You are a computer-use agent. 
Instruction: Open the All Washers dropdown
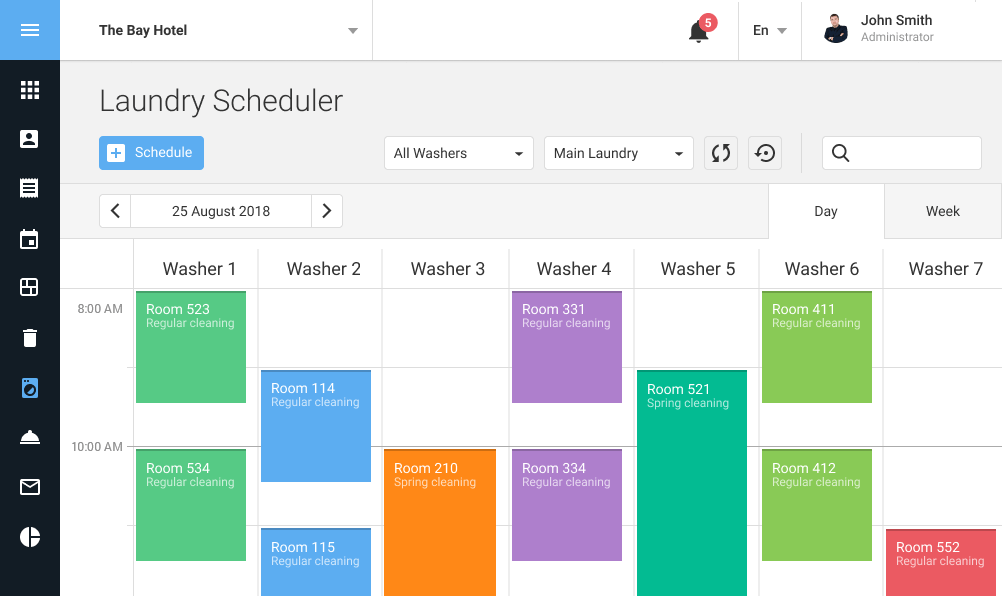point(458,153)
